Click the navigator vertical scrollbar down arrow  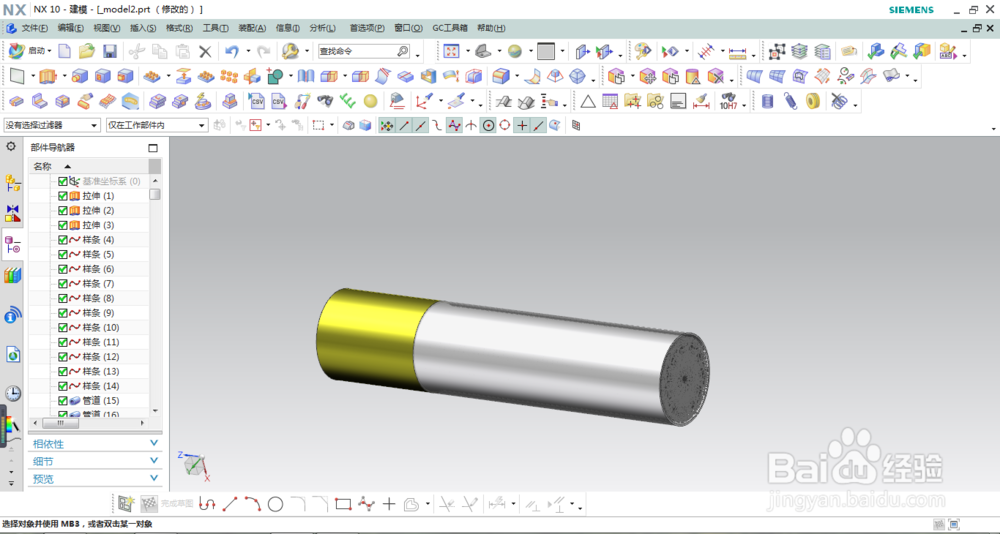pos(155,411)
